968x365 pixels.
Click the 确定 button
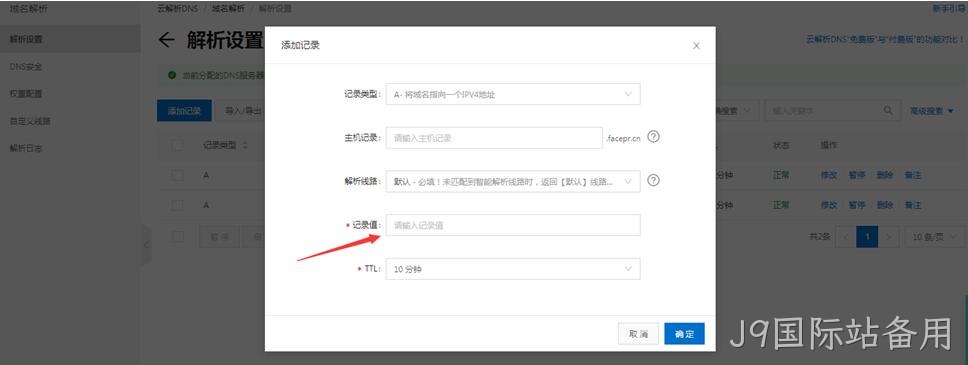point(685,334)
